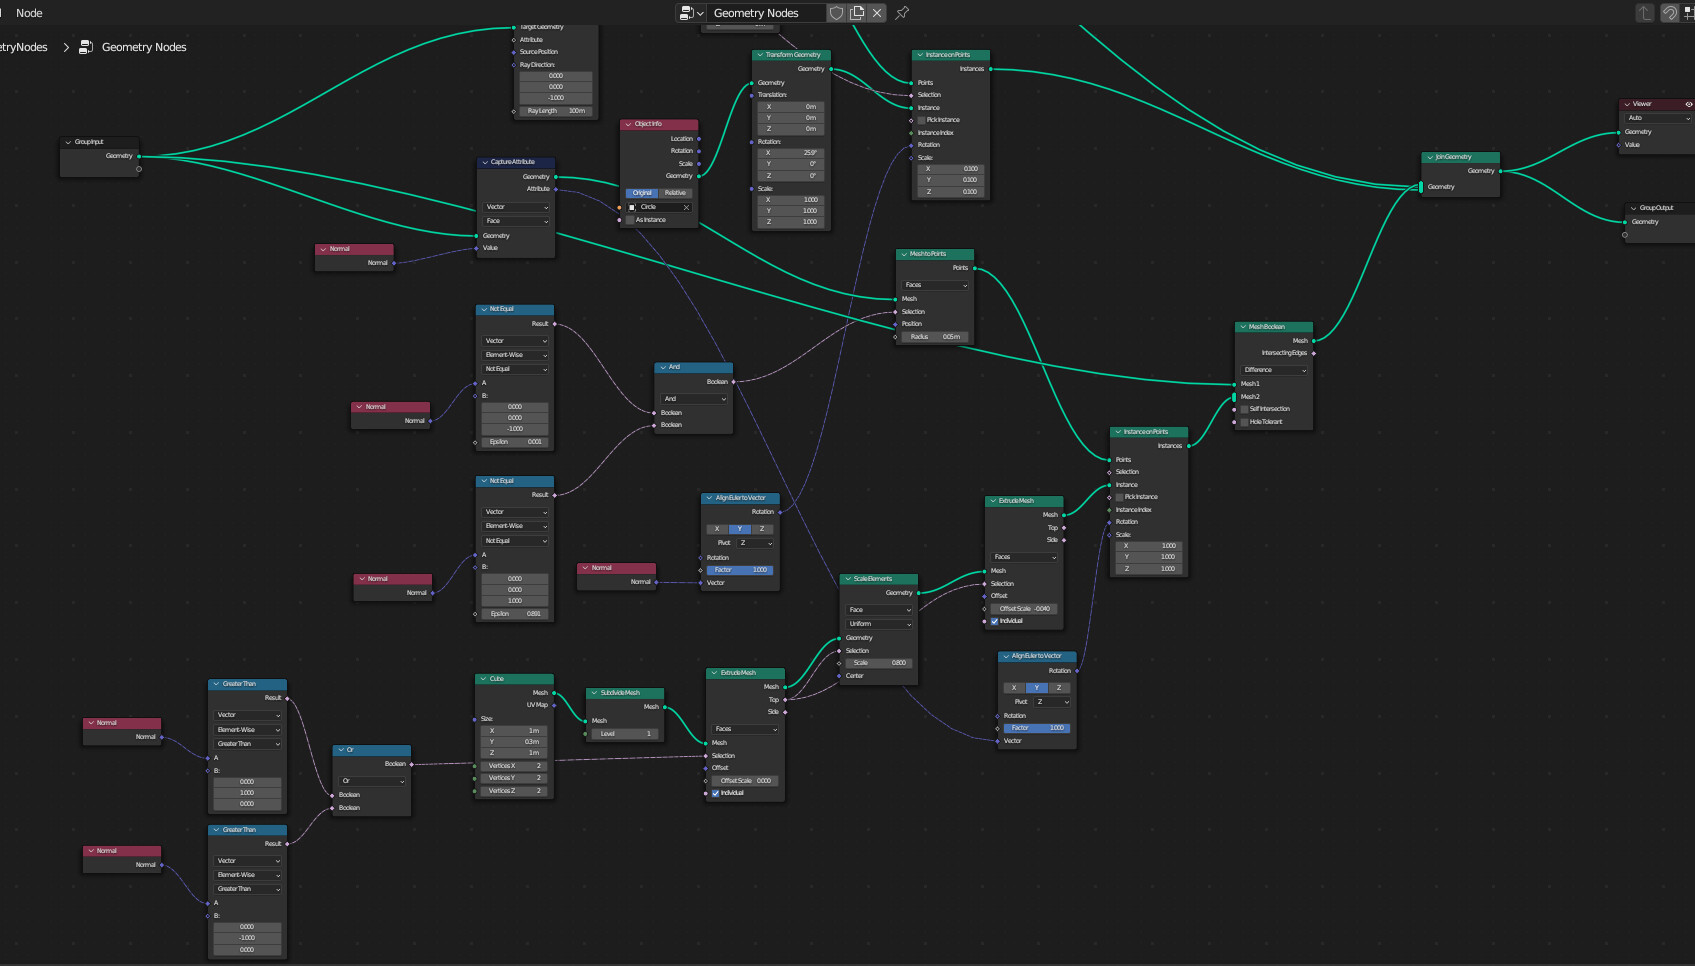Open the Auto dropdown in Viewer node
Image resolution: width=1695 pixels, height=966 pixels.
[x=1658, y=118]
